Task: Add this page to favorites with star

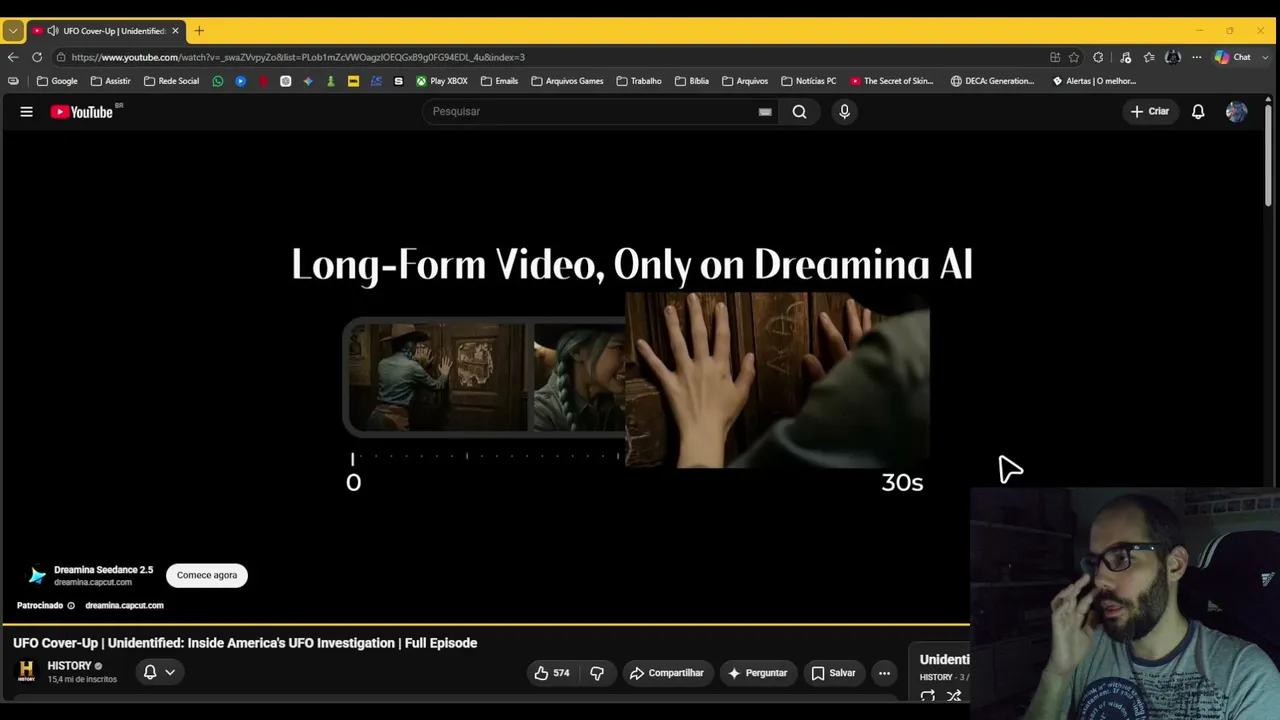Action: 1074,57
